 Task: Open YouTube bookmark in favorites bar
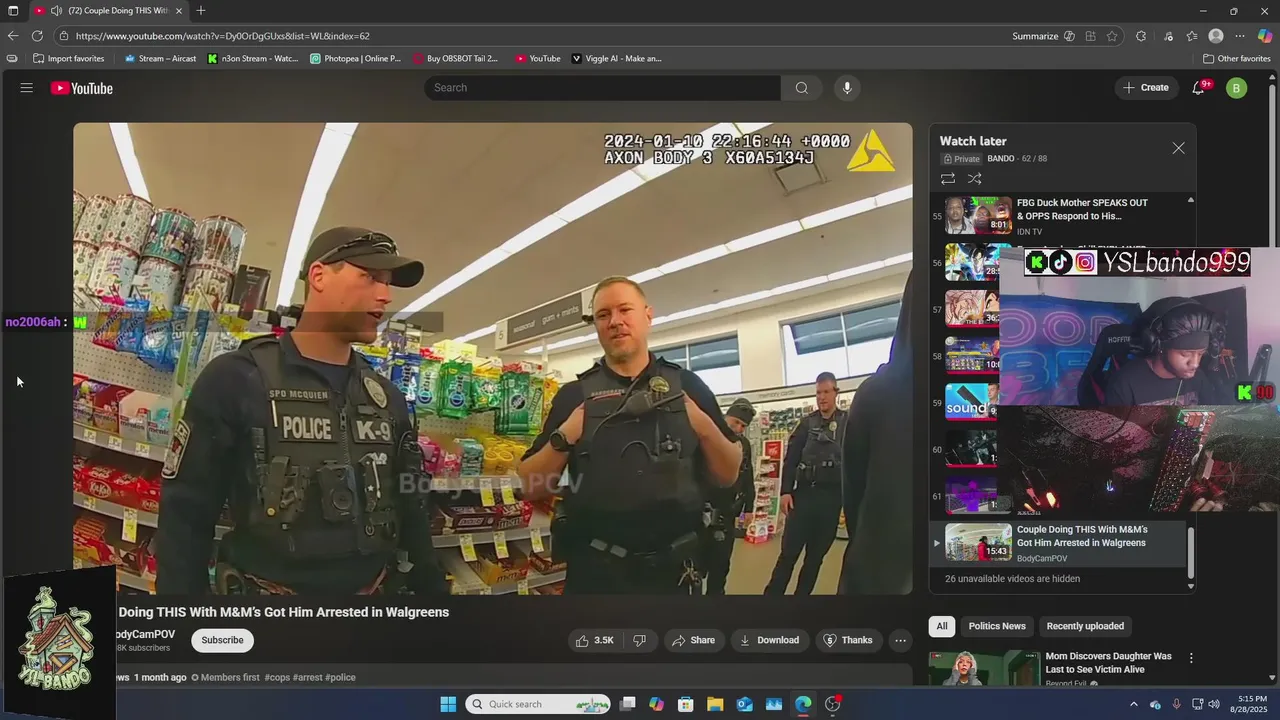point(538,59)
